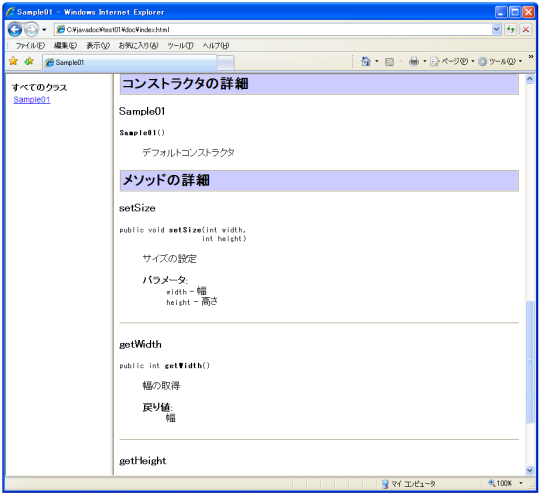Open the ヘルプ(H) menu

click(216, 45)
